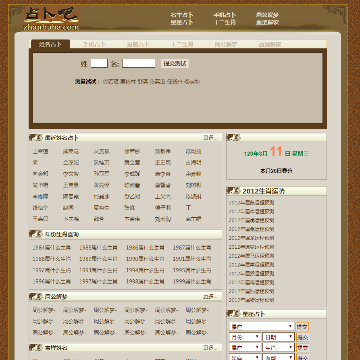Screen dimensions: 360x360
Task: Open the 日期 day dropdown
Action: click(x=278, y=337)
